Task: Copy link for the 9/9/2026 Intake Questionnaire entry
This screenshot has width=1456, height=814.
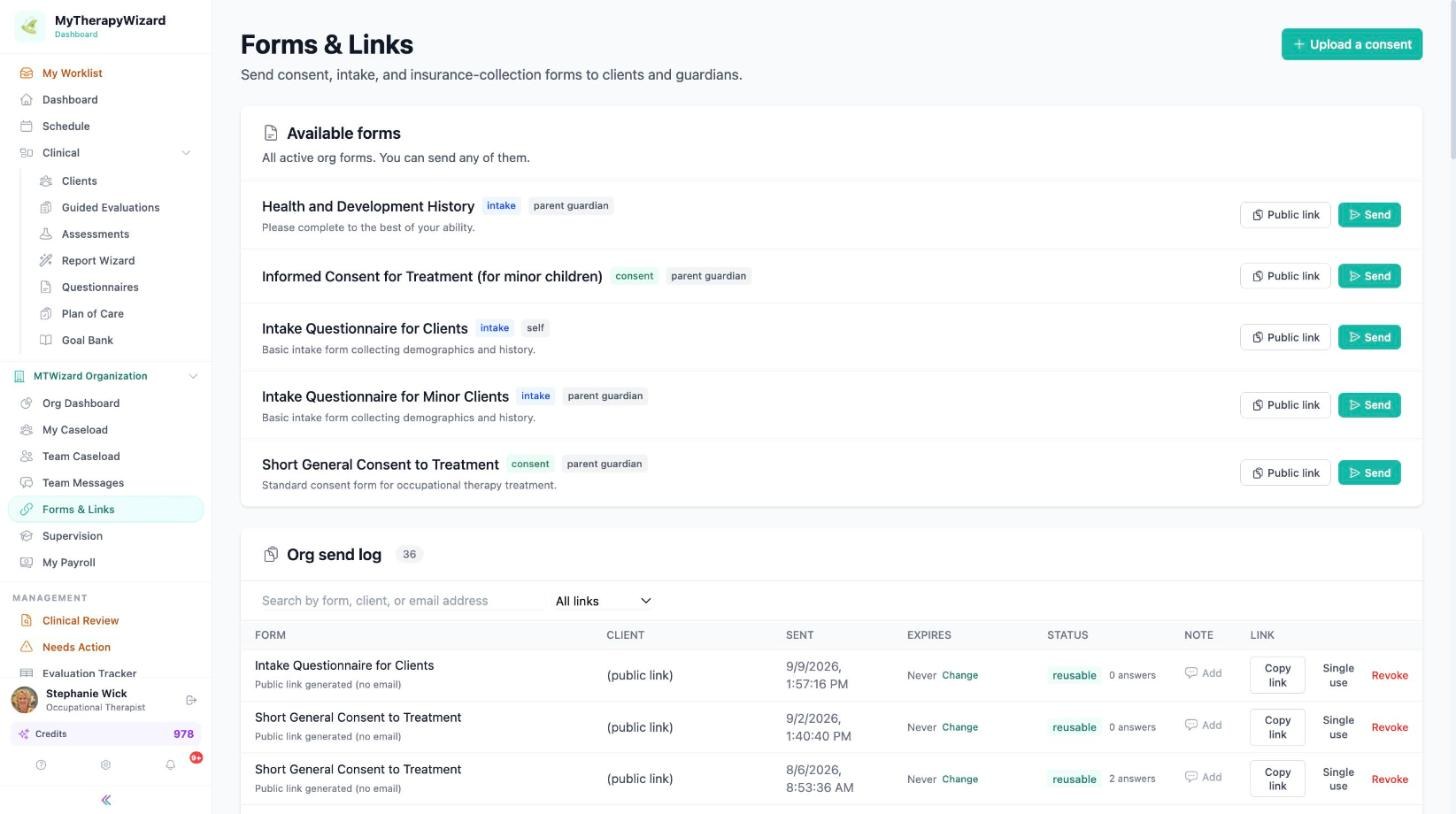Action: [x=1277, y=675]
